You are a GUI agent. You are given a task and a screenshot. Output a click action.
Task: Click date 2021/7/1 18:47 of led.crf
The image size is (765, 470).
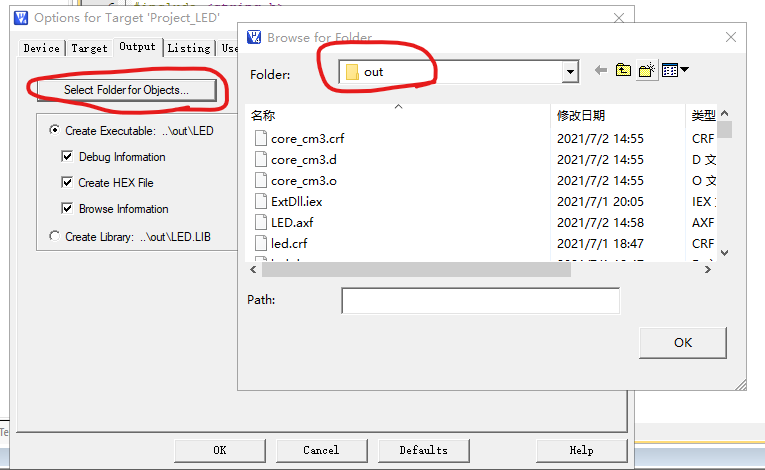pos(600,244)
